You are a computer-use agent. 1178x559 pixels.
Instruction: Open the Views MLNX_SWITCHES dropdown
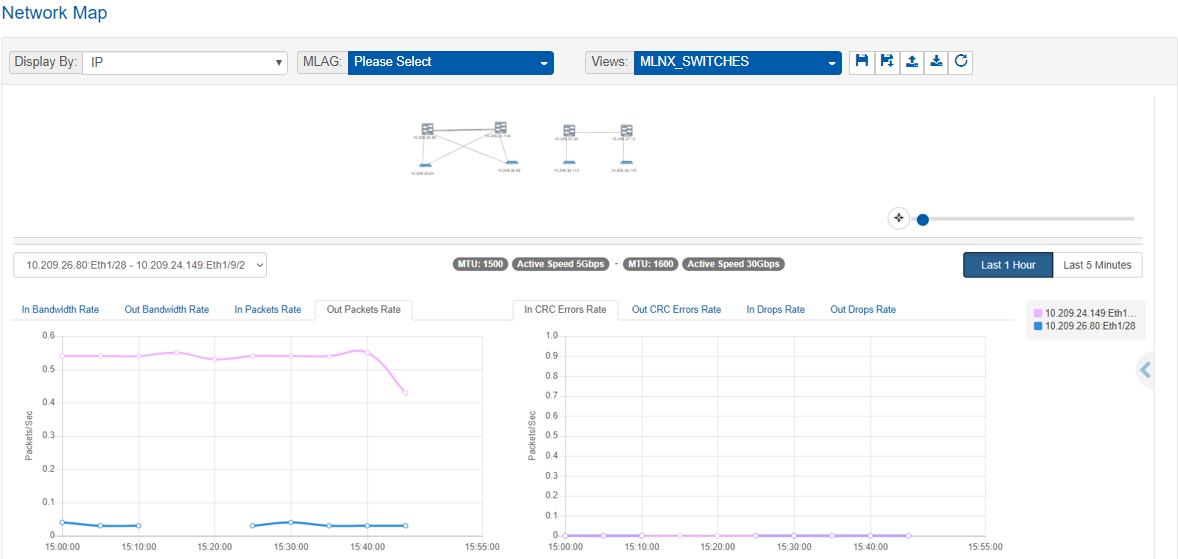click(737, 62)
